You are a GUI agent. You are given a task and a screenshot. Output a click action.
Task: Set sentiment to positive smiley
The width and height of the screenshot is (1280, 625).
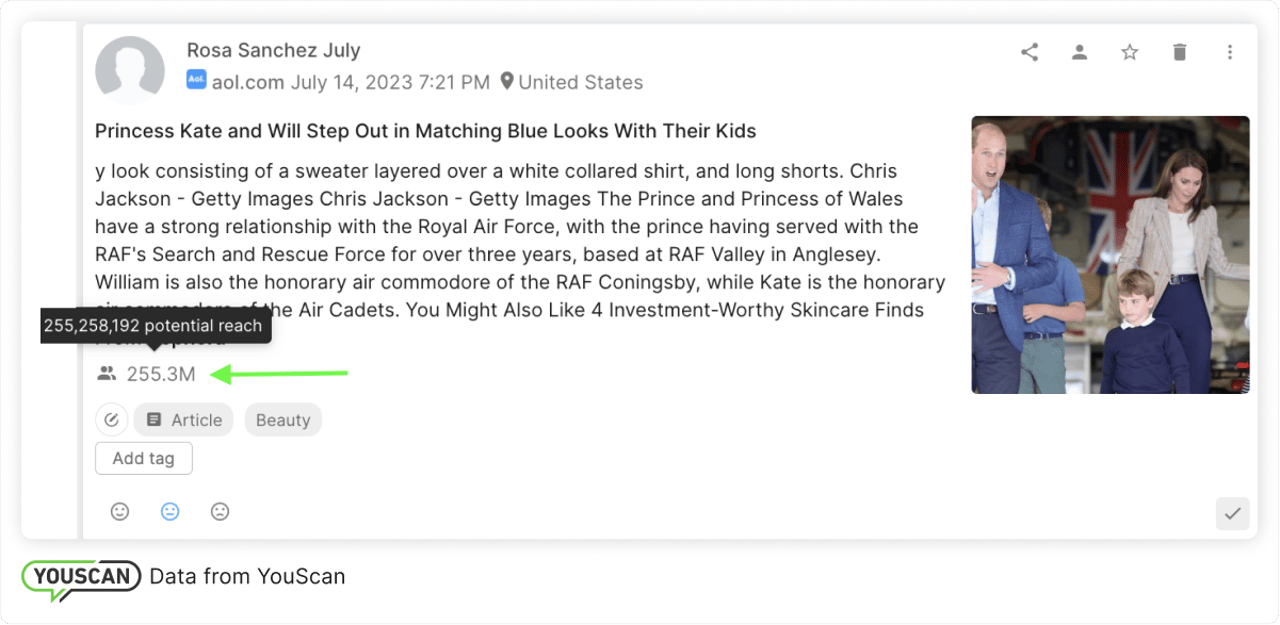pos(120,512)
